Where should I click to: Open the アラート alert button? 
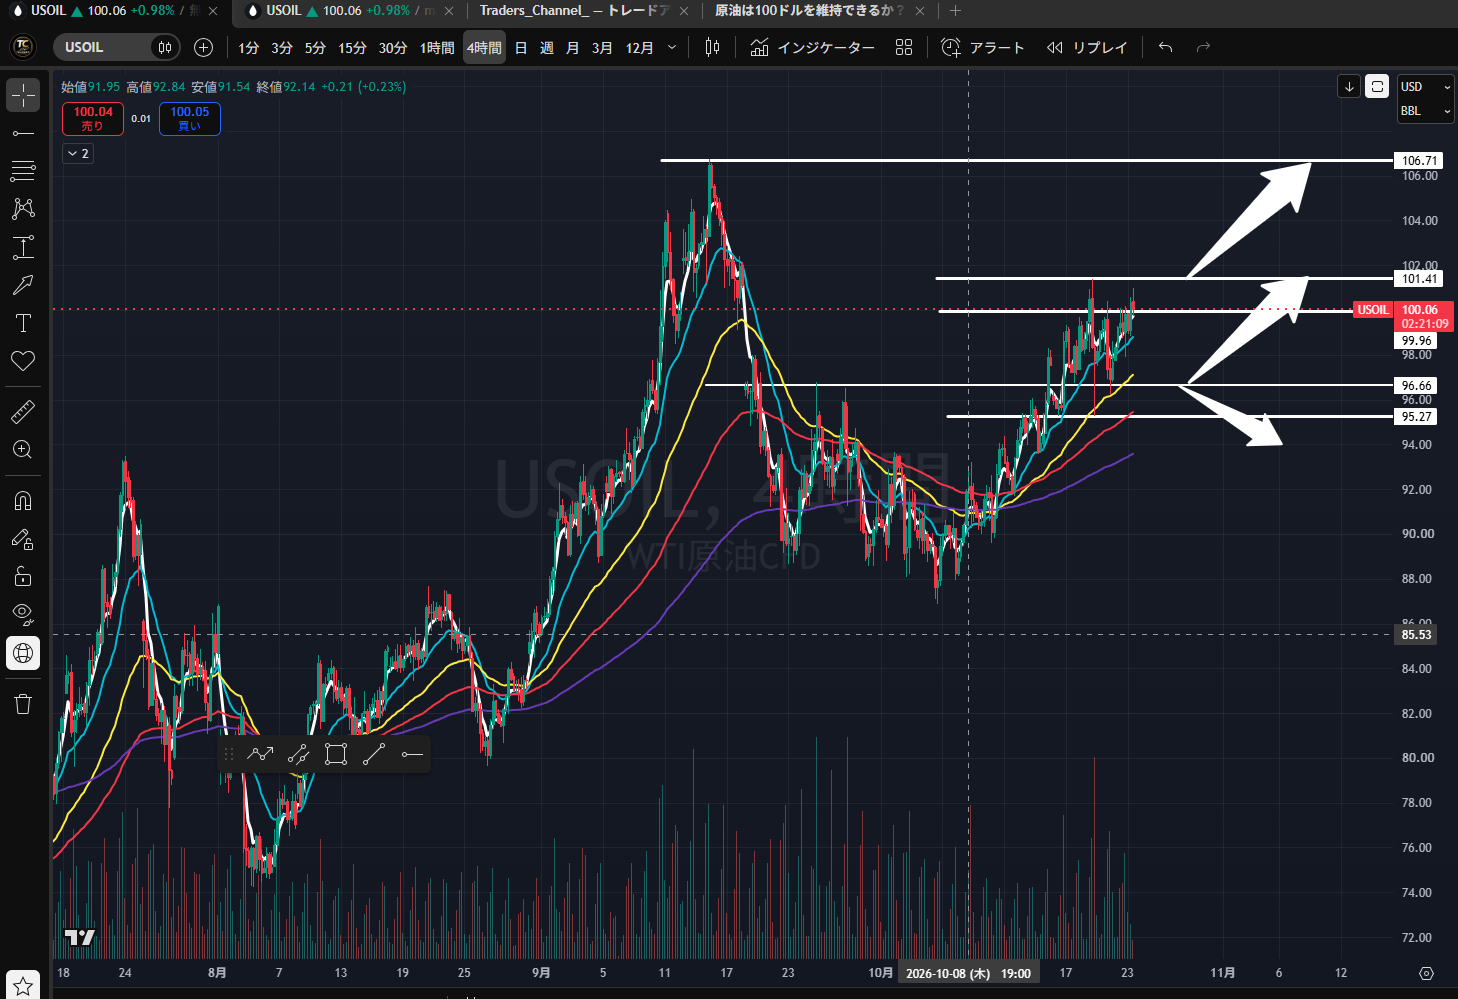983,47
